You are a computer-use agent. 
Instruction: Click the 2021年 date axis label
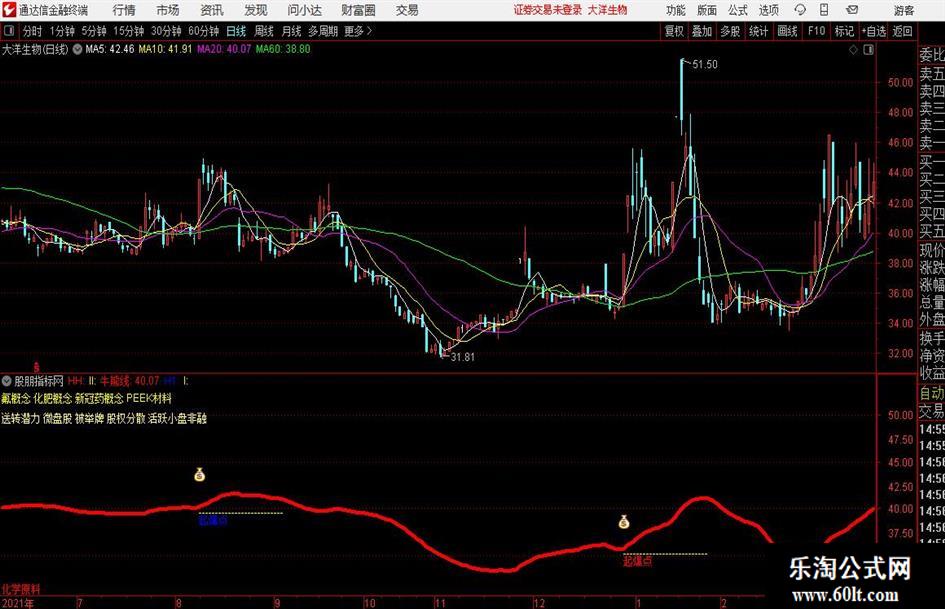pyautogui.click(x=17, y=603)
